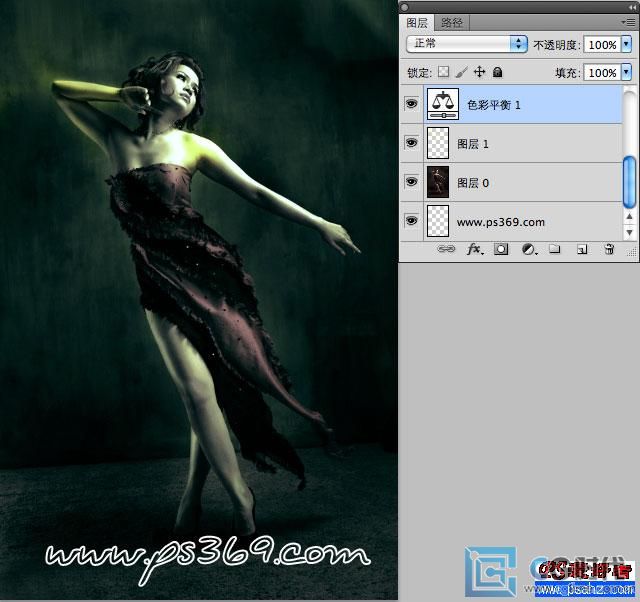
Task: Click the scrollbar down arrow
Action: click(x=629, y=232)
